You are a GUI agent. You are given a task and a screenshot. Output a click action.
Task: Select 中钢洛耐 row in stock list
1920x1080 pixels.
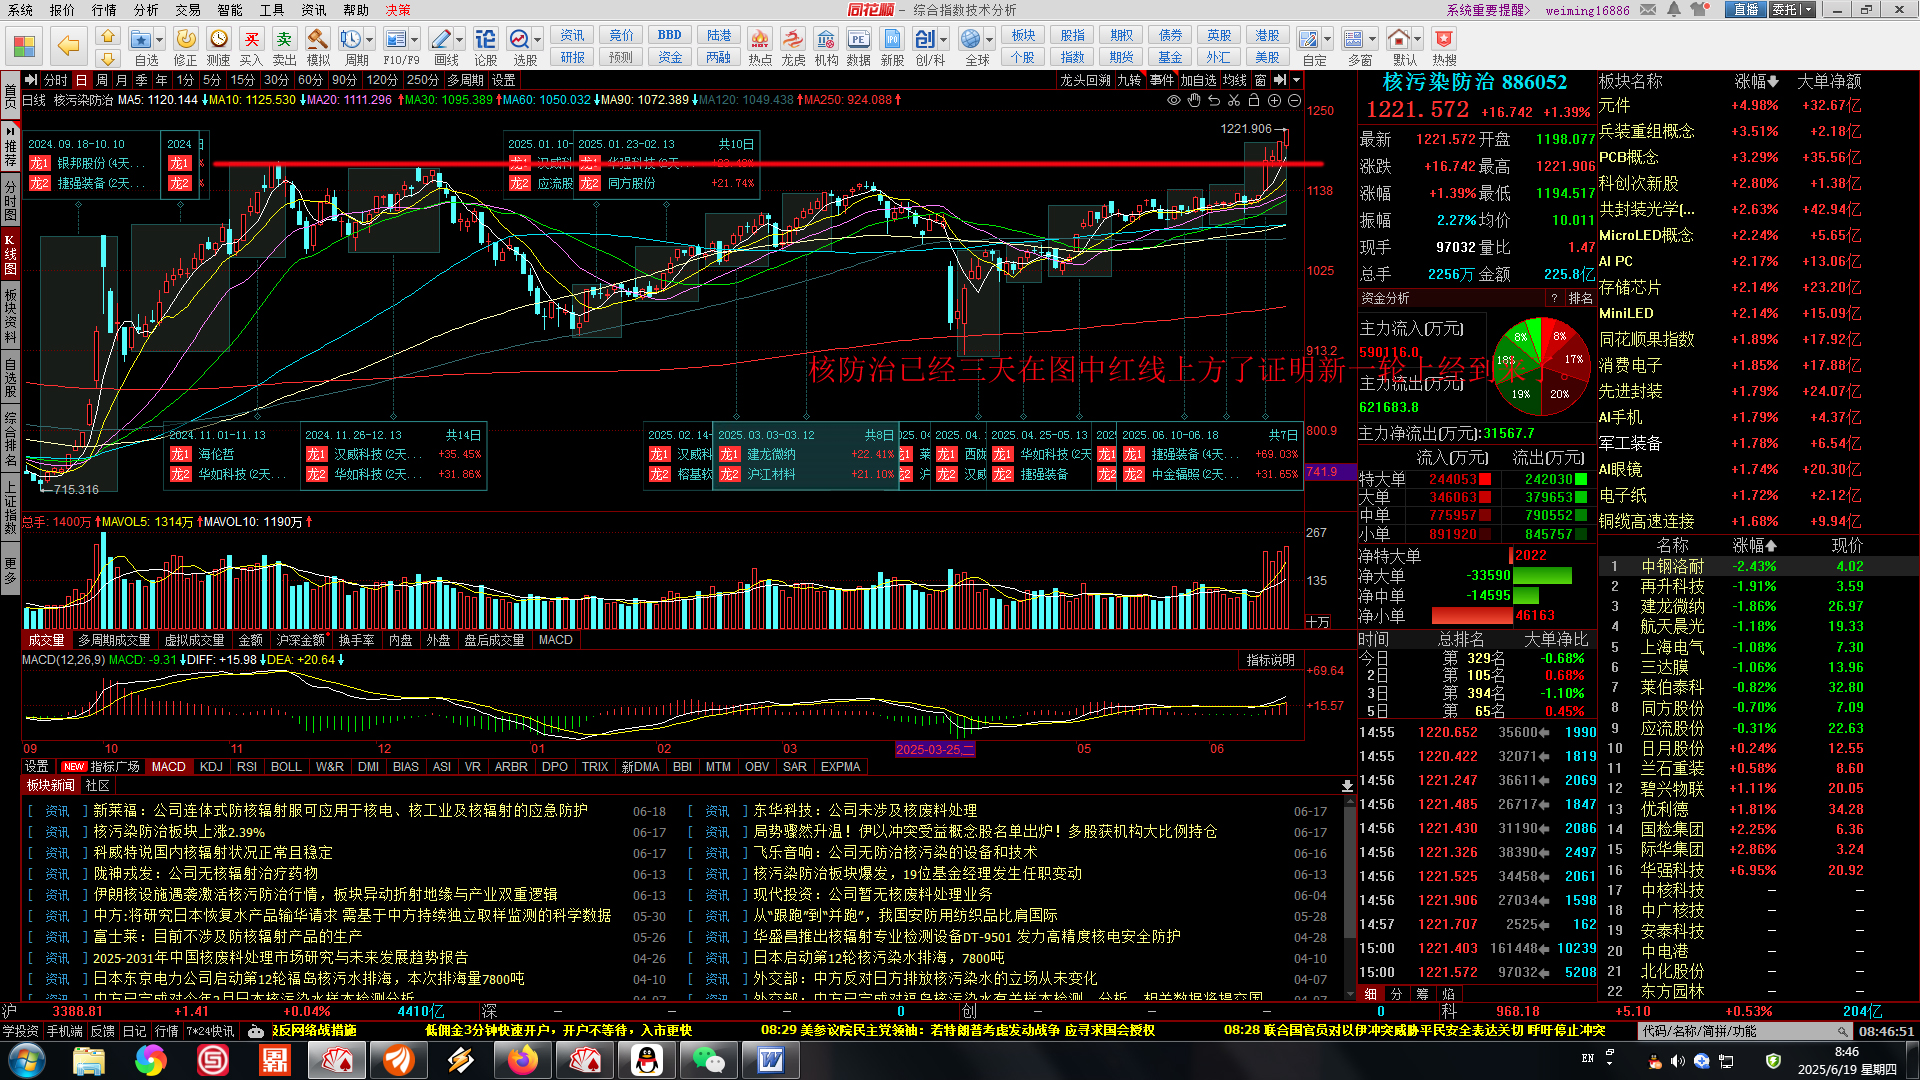point(1758,566)
